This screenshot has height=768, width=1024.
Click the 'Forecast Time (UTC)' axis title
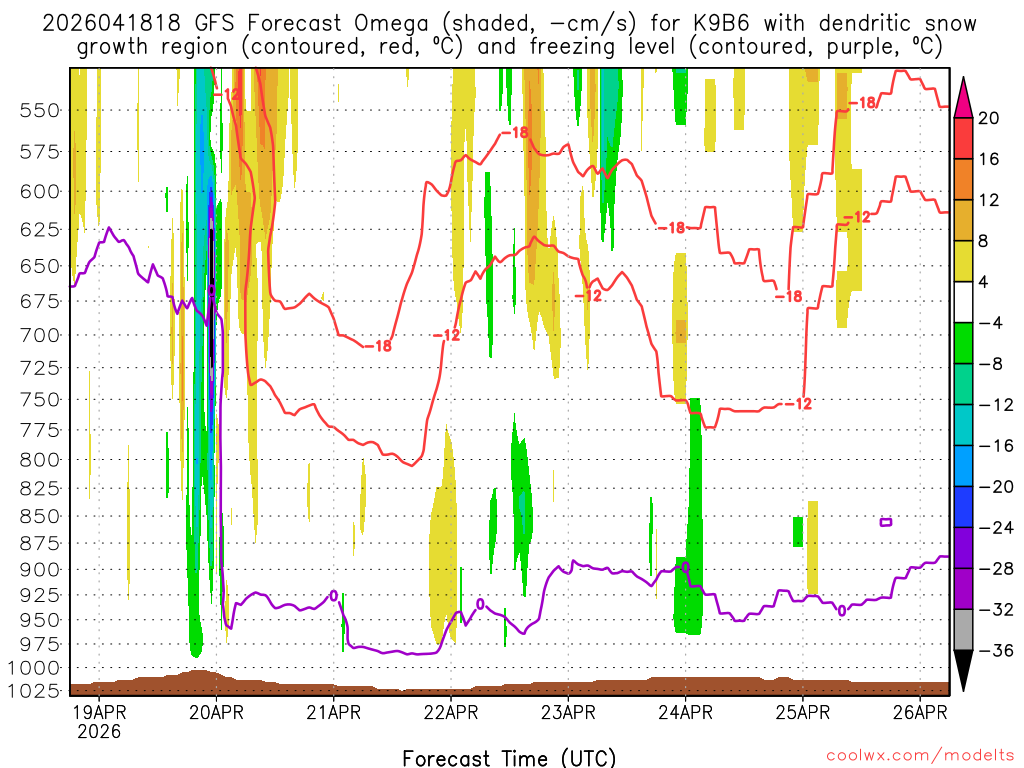(509, 758)
